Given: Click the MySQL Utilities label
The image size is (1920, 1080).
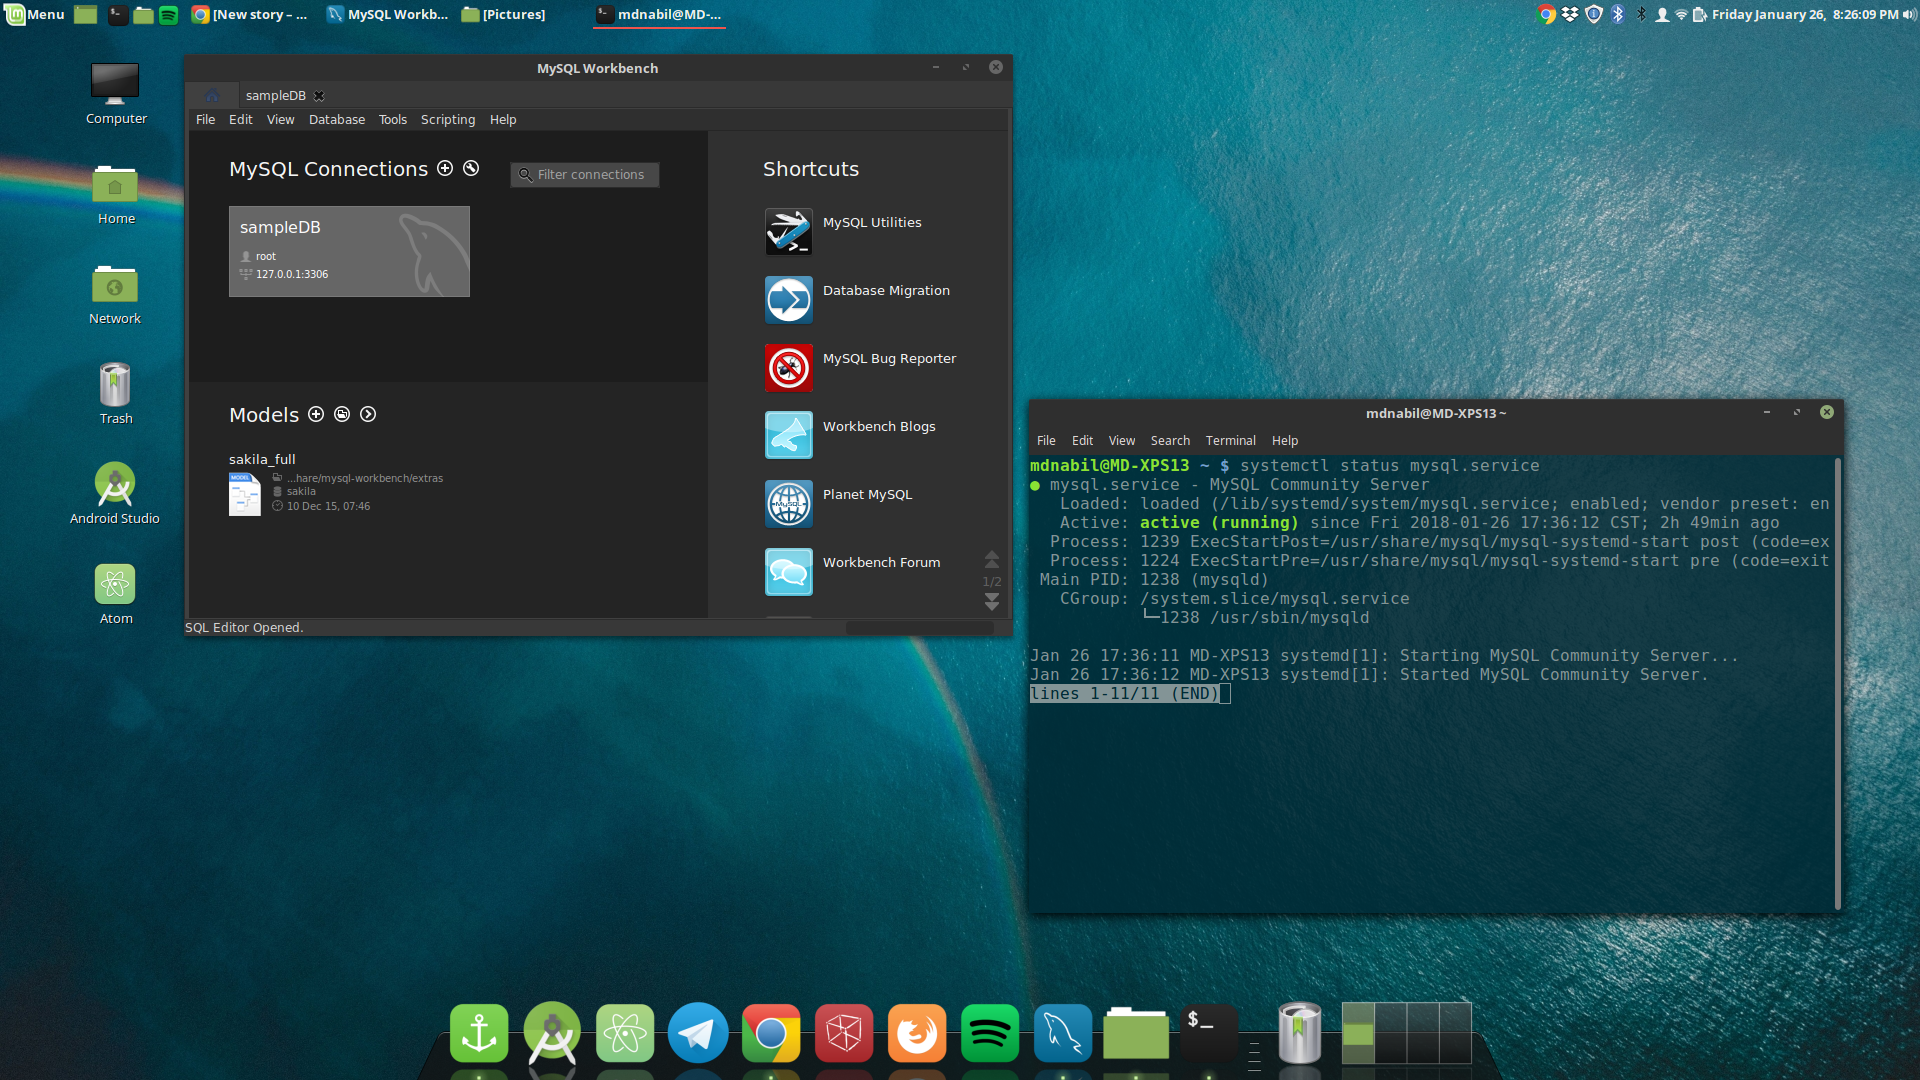Looking at the screenshot, I should [872, 223].
